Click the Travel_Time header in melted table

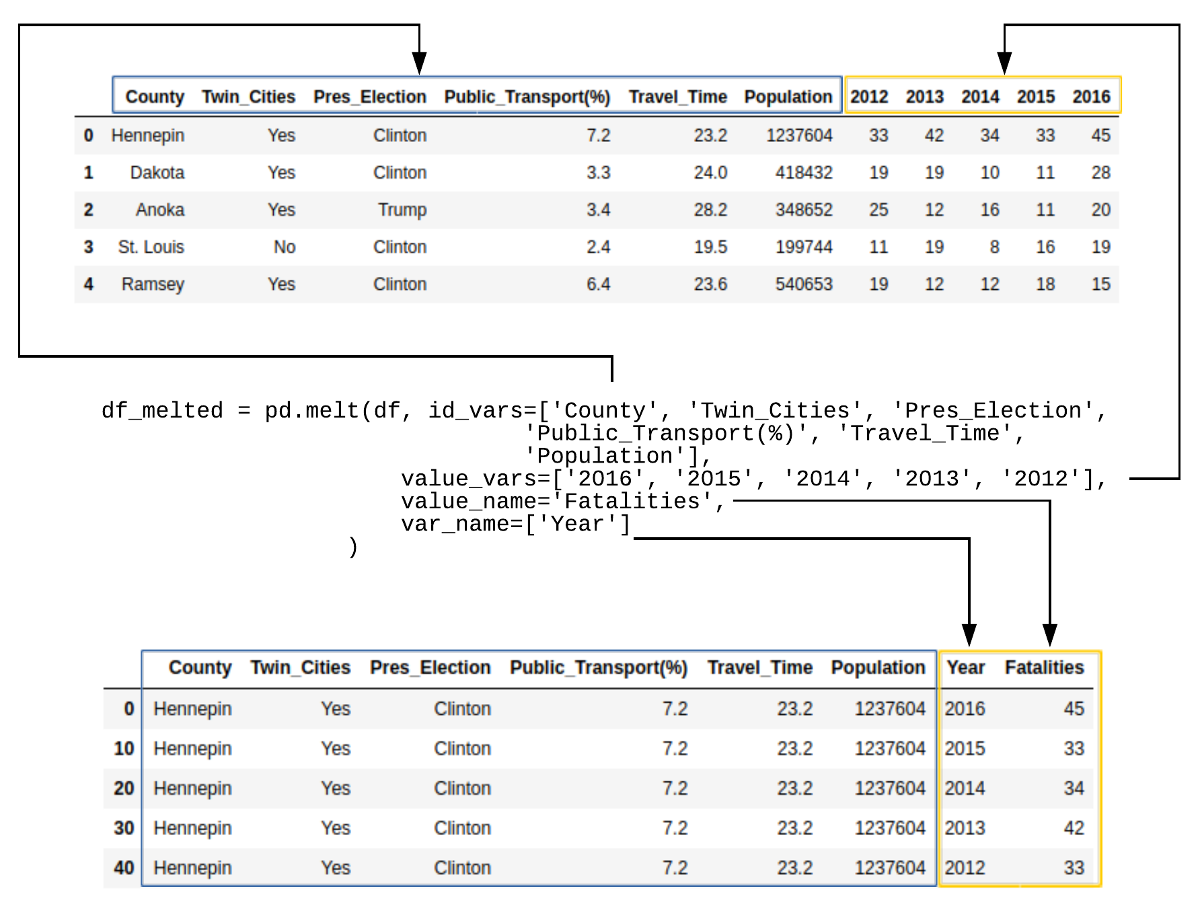tap(760, 668)
